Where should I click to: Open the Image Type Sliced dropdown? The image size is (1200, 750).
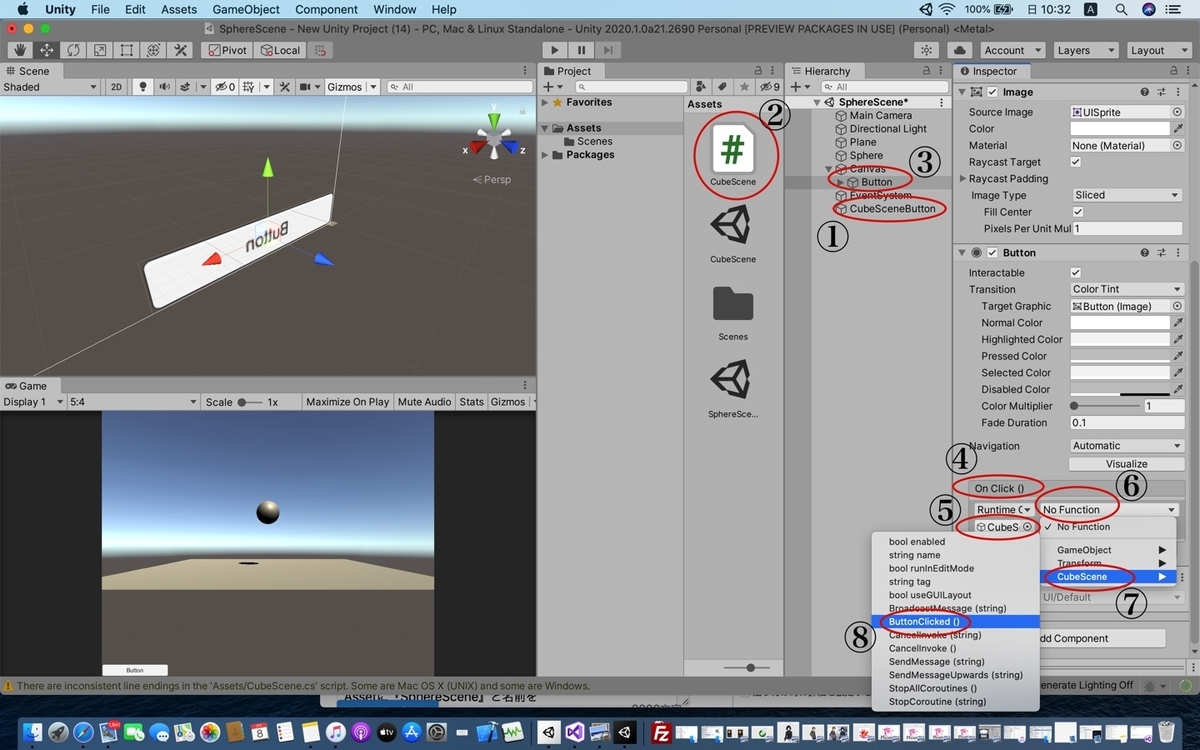pyautogui.click(x=1127, y=195)
